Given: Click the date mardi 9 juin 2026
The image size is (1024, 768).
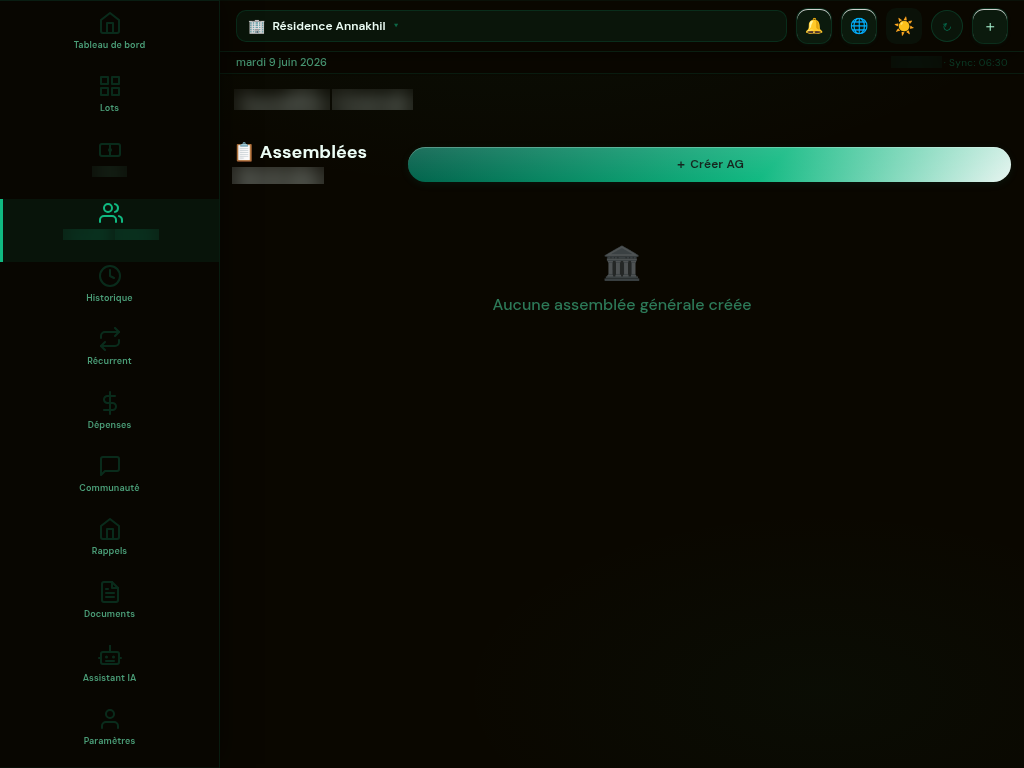Looking at the screenshot, I should pyautogui.click(x=281, y=62).
